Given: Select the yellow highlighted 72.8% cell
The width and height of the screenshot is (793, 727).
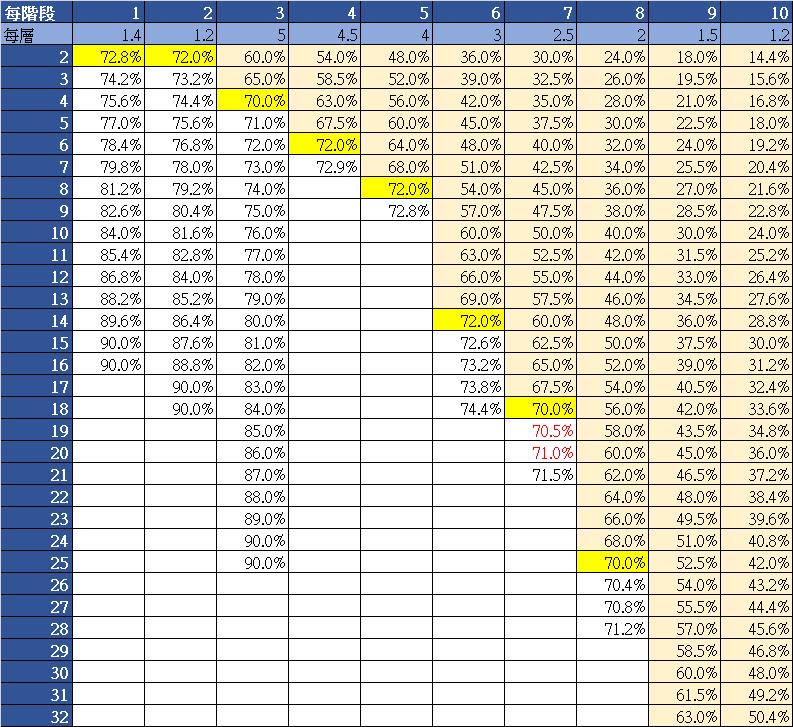Looking at the screenshot, I should [x=108, y=57].
